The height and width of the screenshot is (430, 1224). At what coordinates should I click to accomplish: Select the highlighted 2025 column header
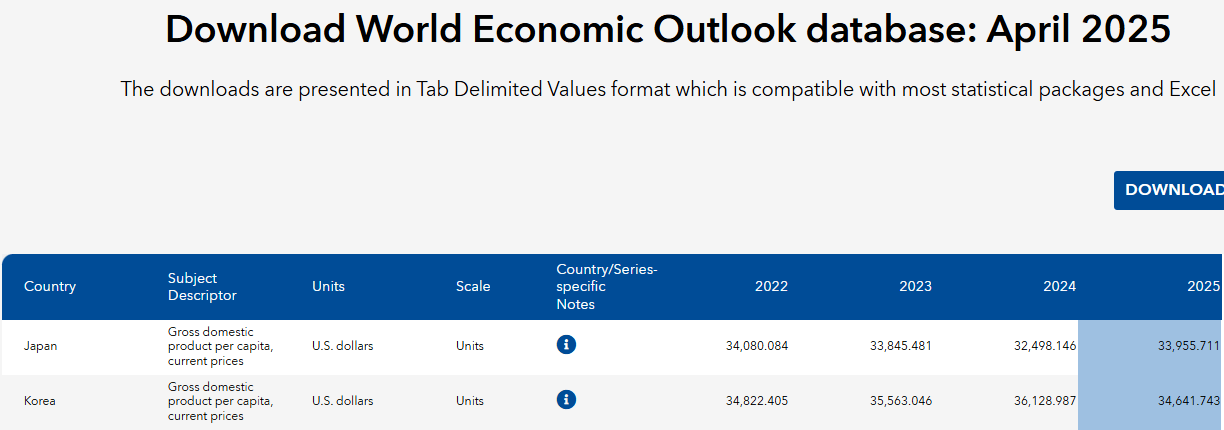(x=1202, y=286)
